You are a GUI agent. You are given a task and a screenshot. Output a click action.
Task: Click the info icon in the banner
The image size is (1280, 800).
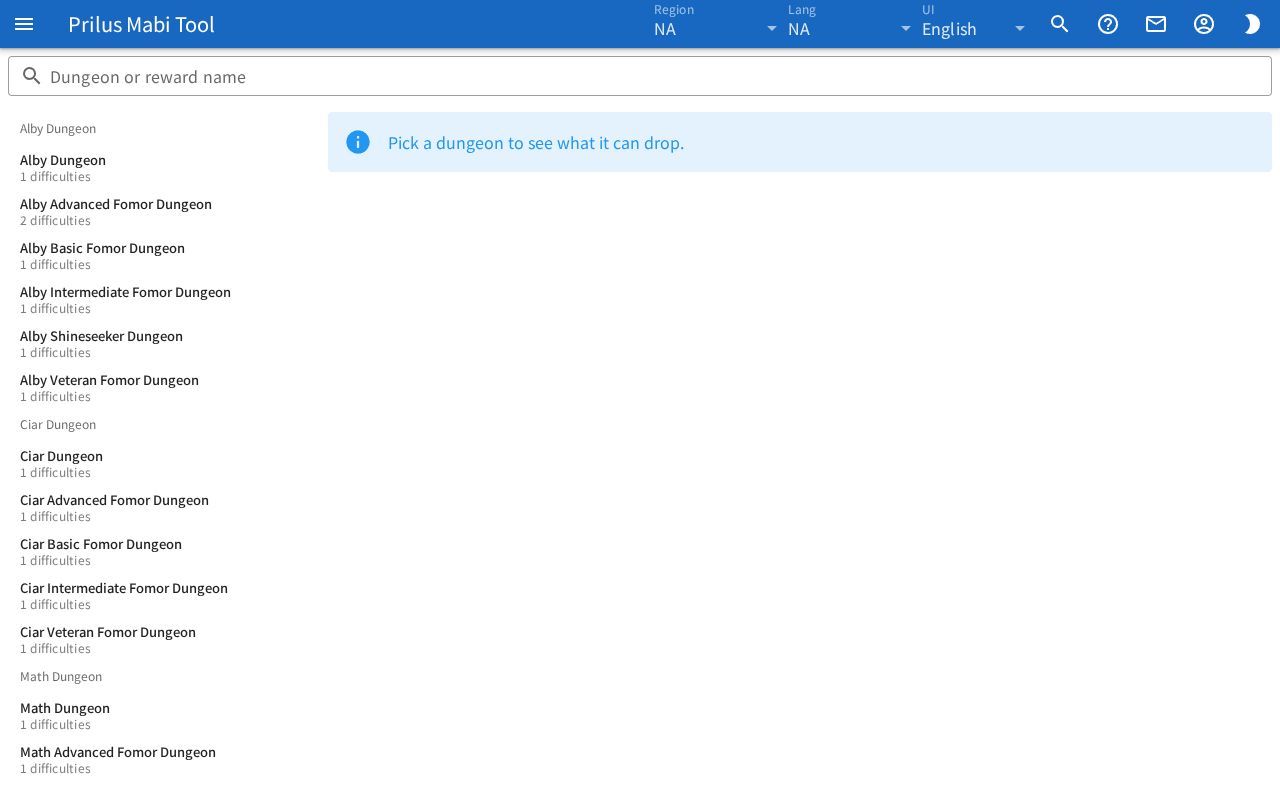[x=358, y=142]
